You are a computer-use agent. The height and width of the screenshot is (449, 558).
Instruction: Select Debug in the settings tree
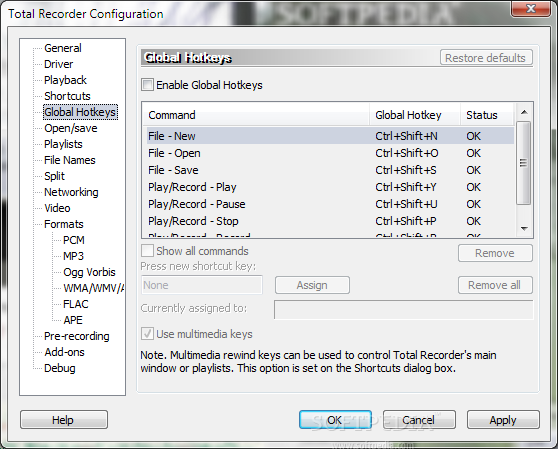pyautogui.click(x=59, y=368)
